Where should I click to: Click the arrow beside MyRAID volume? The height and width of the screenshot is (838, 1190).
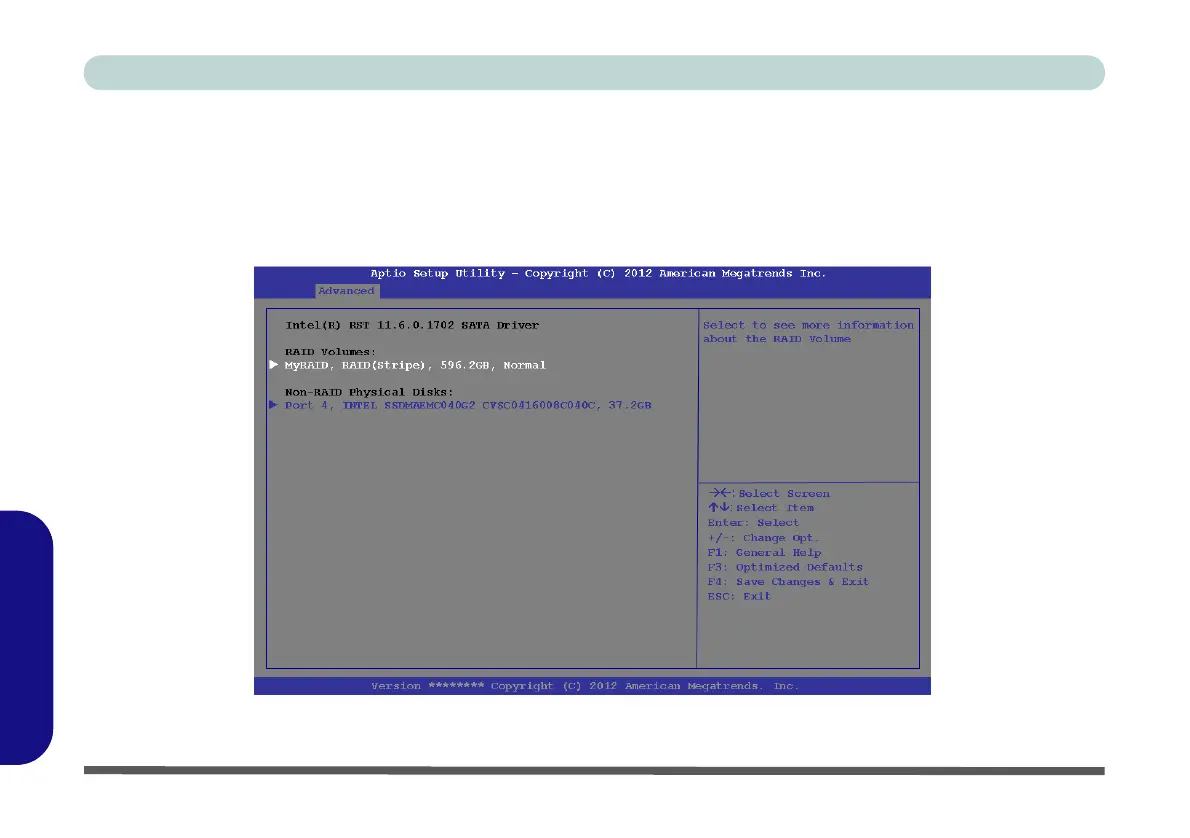pyautogui.click(x=274, y=365)
